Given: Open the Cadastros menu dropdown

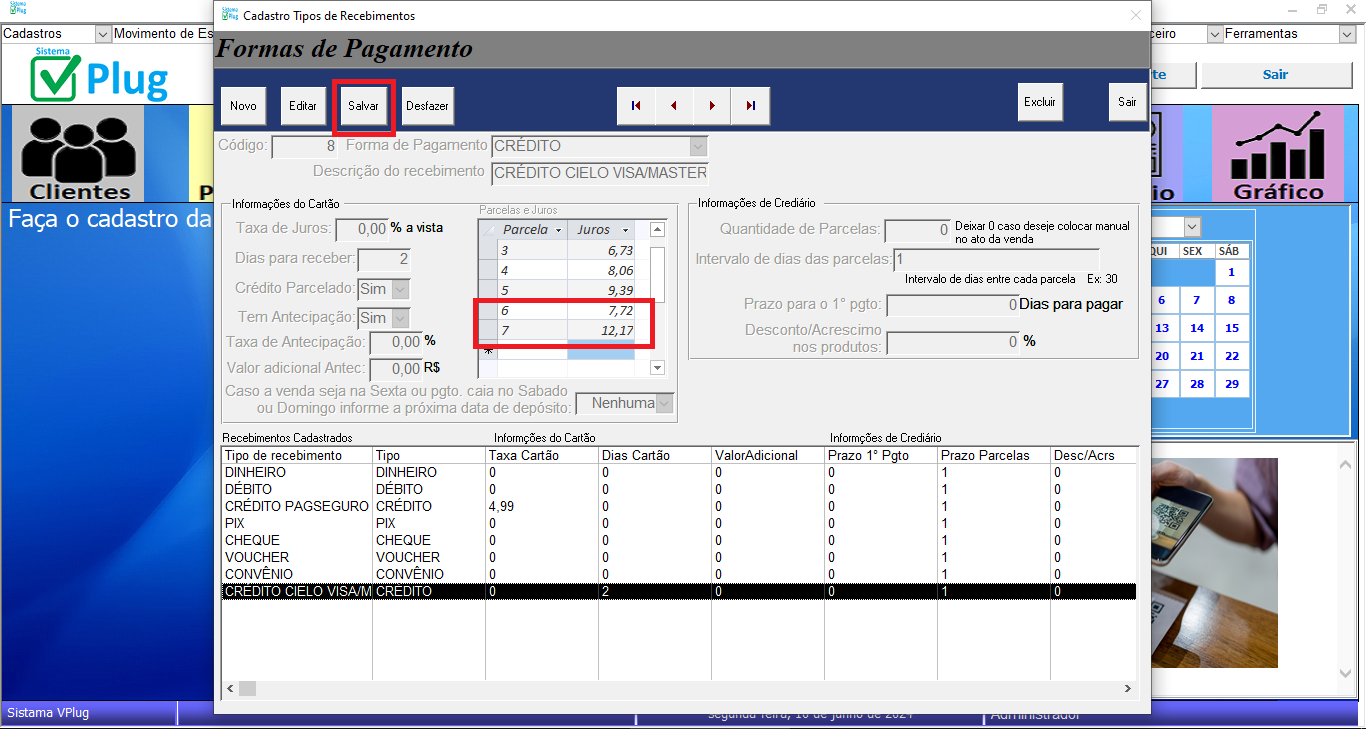Looking at the screenshot, I should 102,34.
